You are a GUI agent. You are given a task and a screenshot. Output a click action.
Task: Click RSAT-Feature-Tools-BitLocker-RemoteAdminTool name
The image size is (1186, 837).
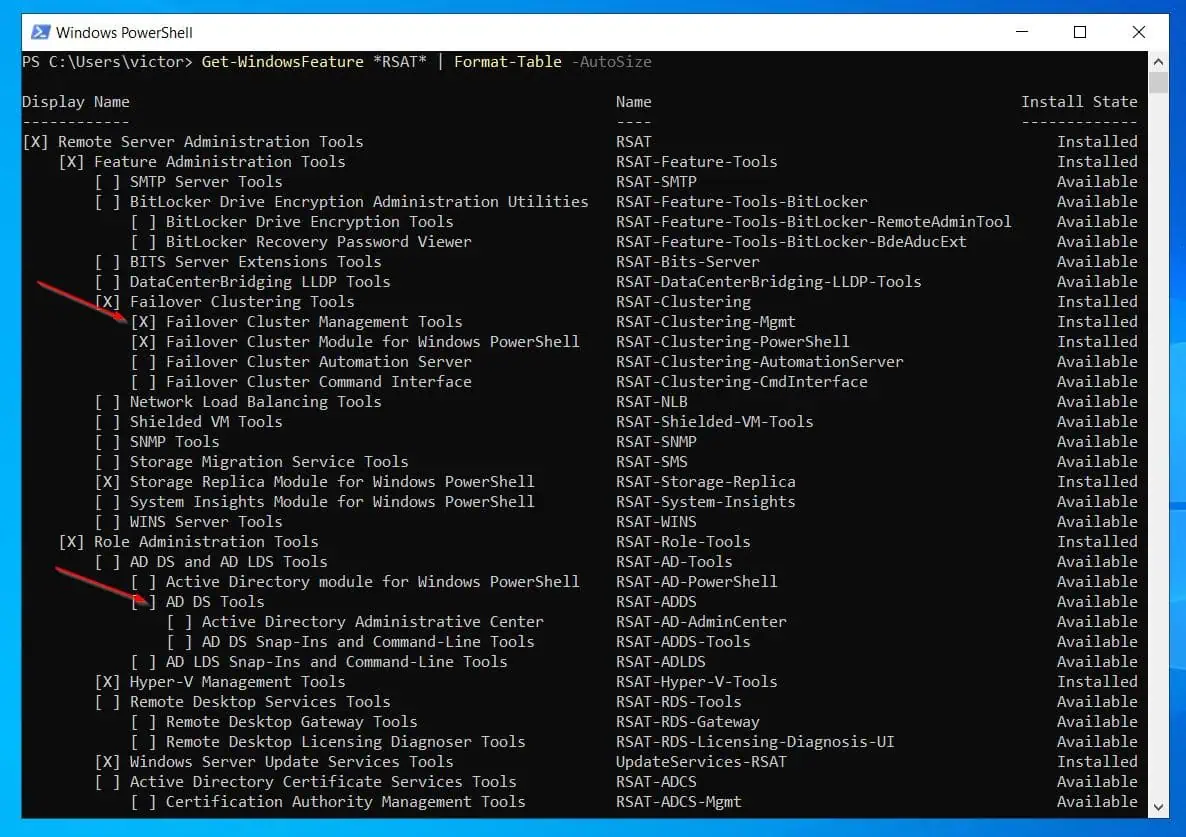813,222
